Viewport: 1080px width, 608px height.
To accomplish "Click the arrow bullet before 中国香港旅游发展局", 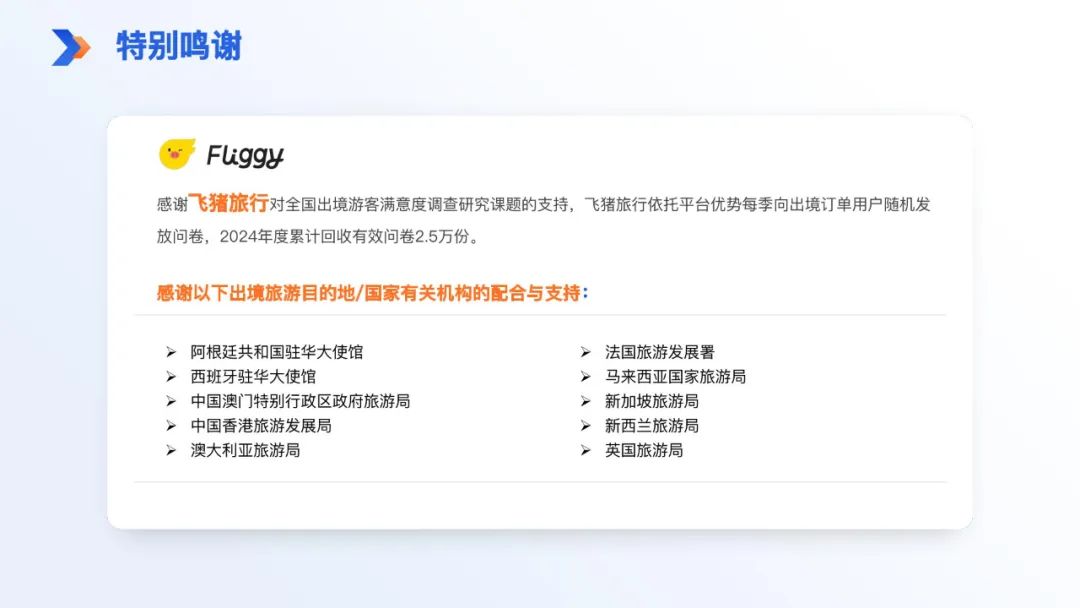I will [x=171, y=426].
